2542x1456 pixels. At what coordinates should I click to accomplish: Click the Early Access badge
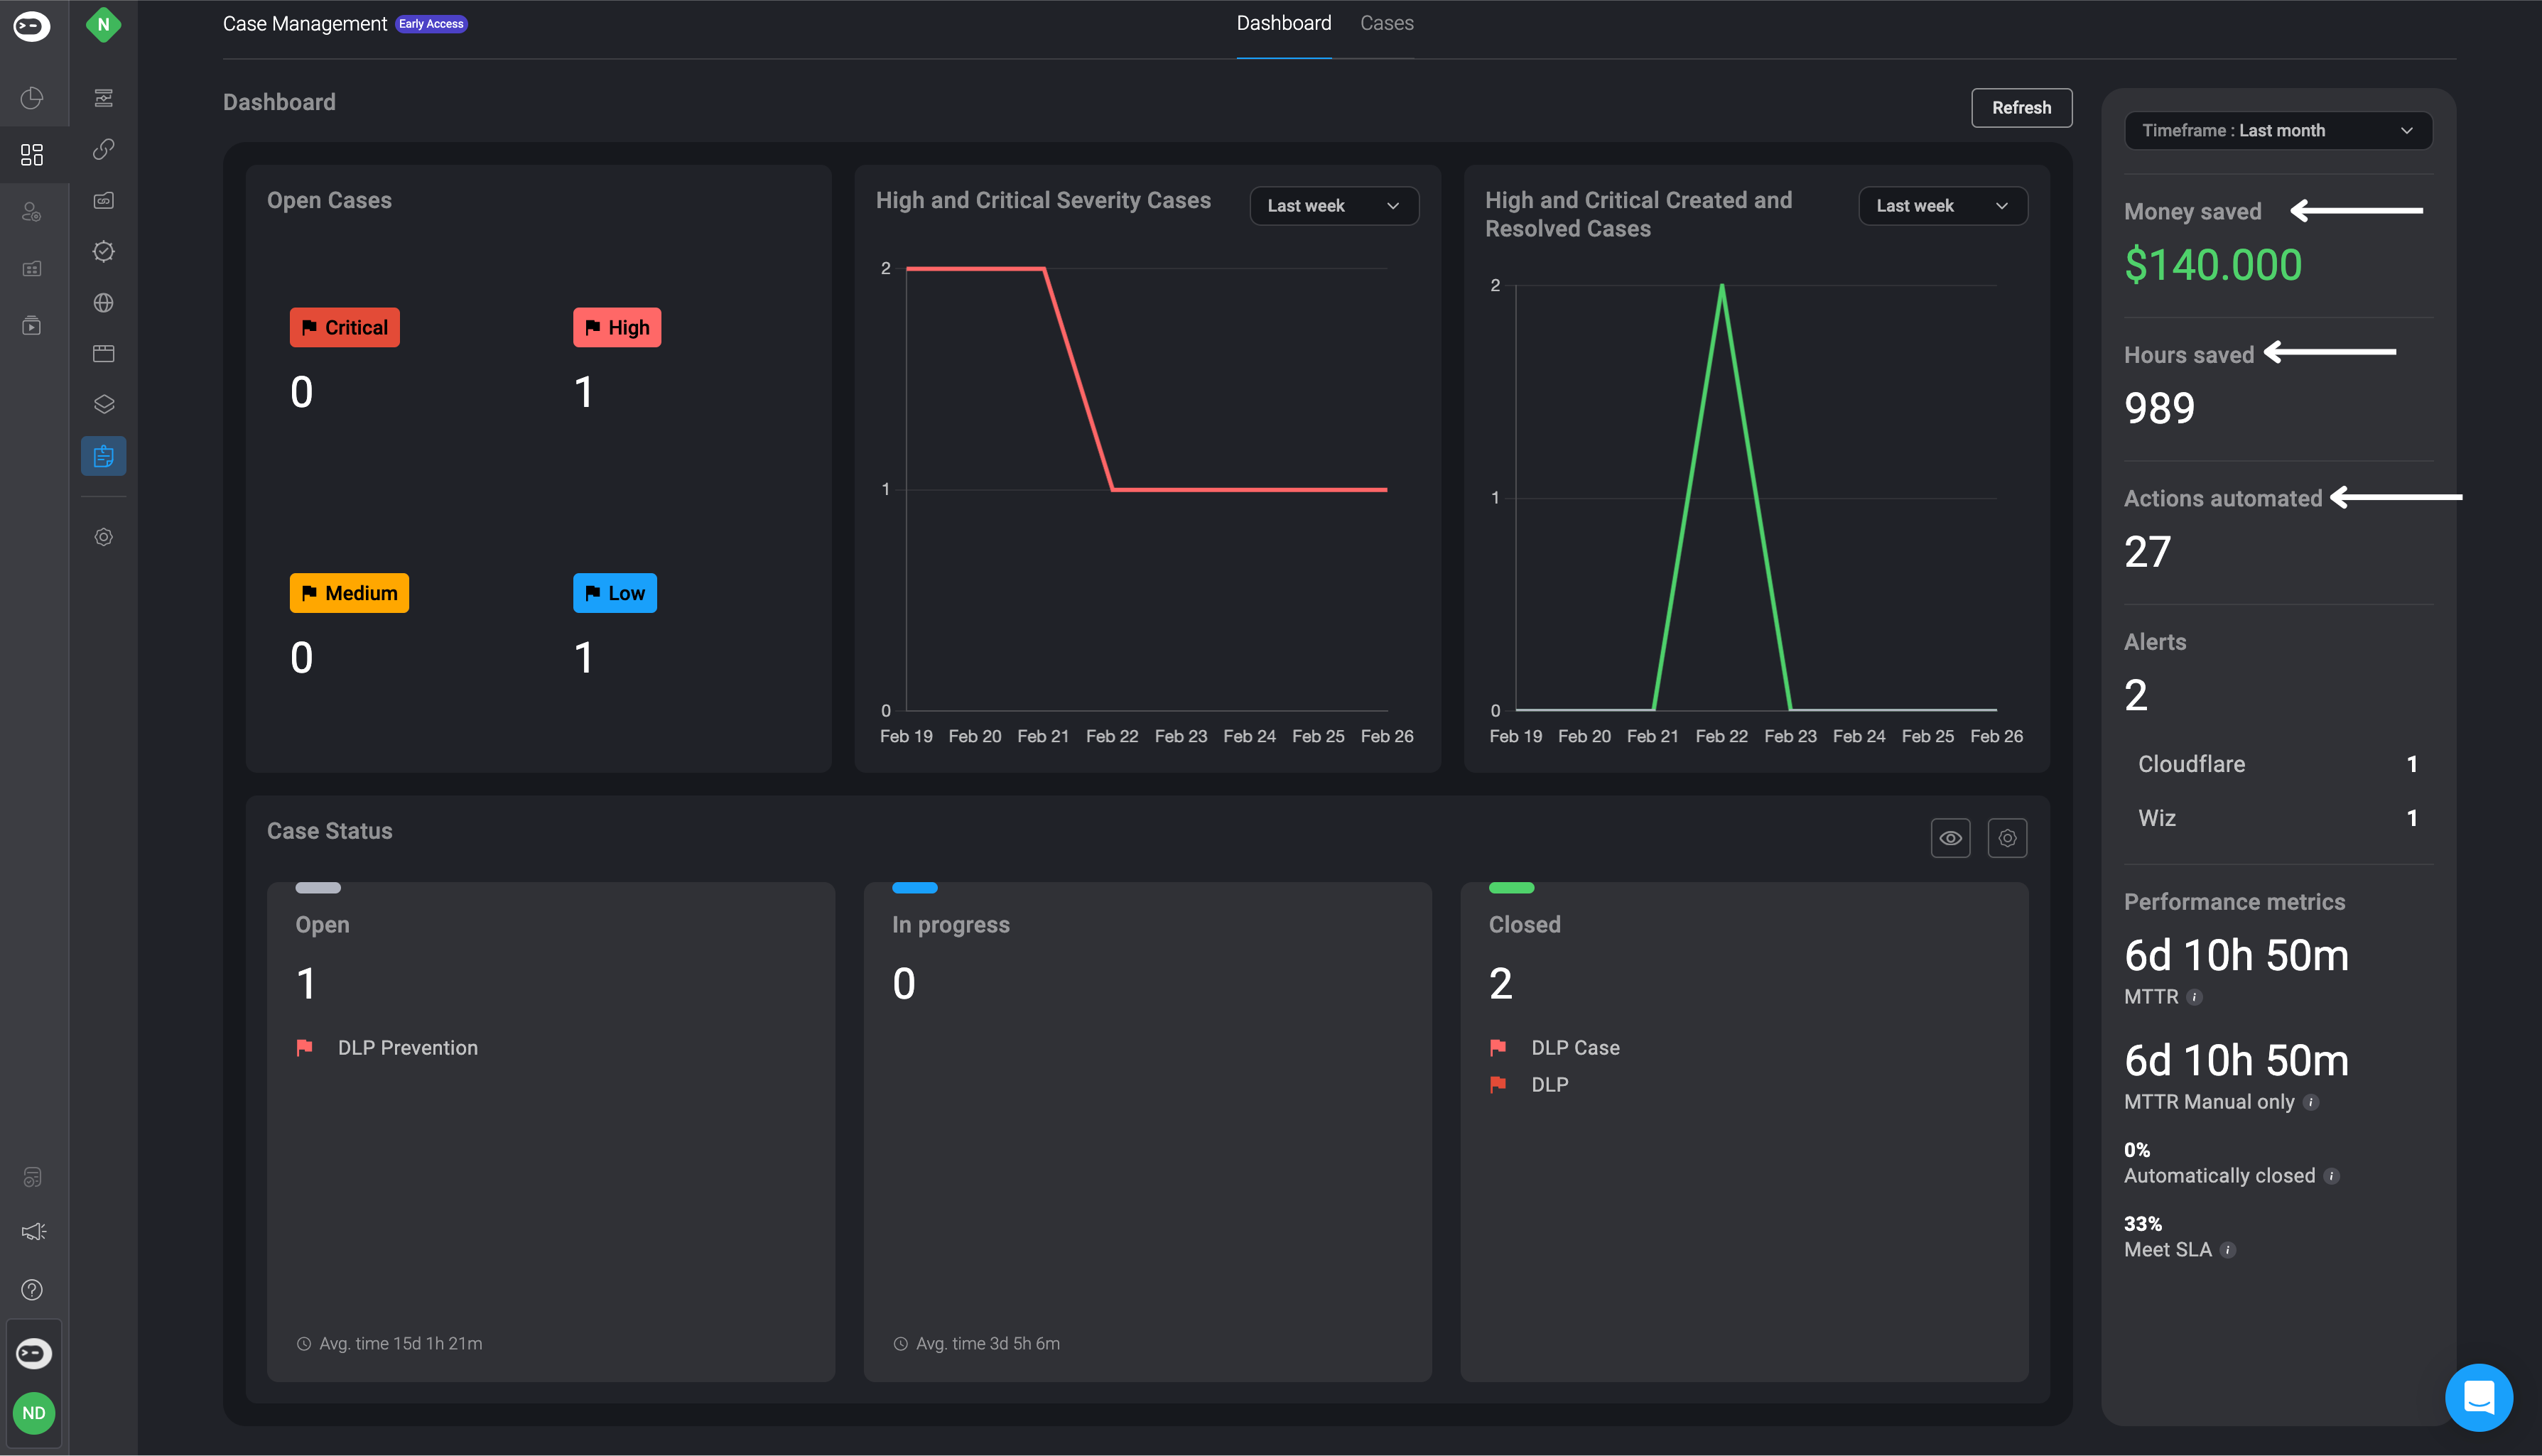pyautogui.click(x=431, y=24)
